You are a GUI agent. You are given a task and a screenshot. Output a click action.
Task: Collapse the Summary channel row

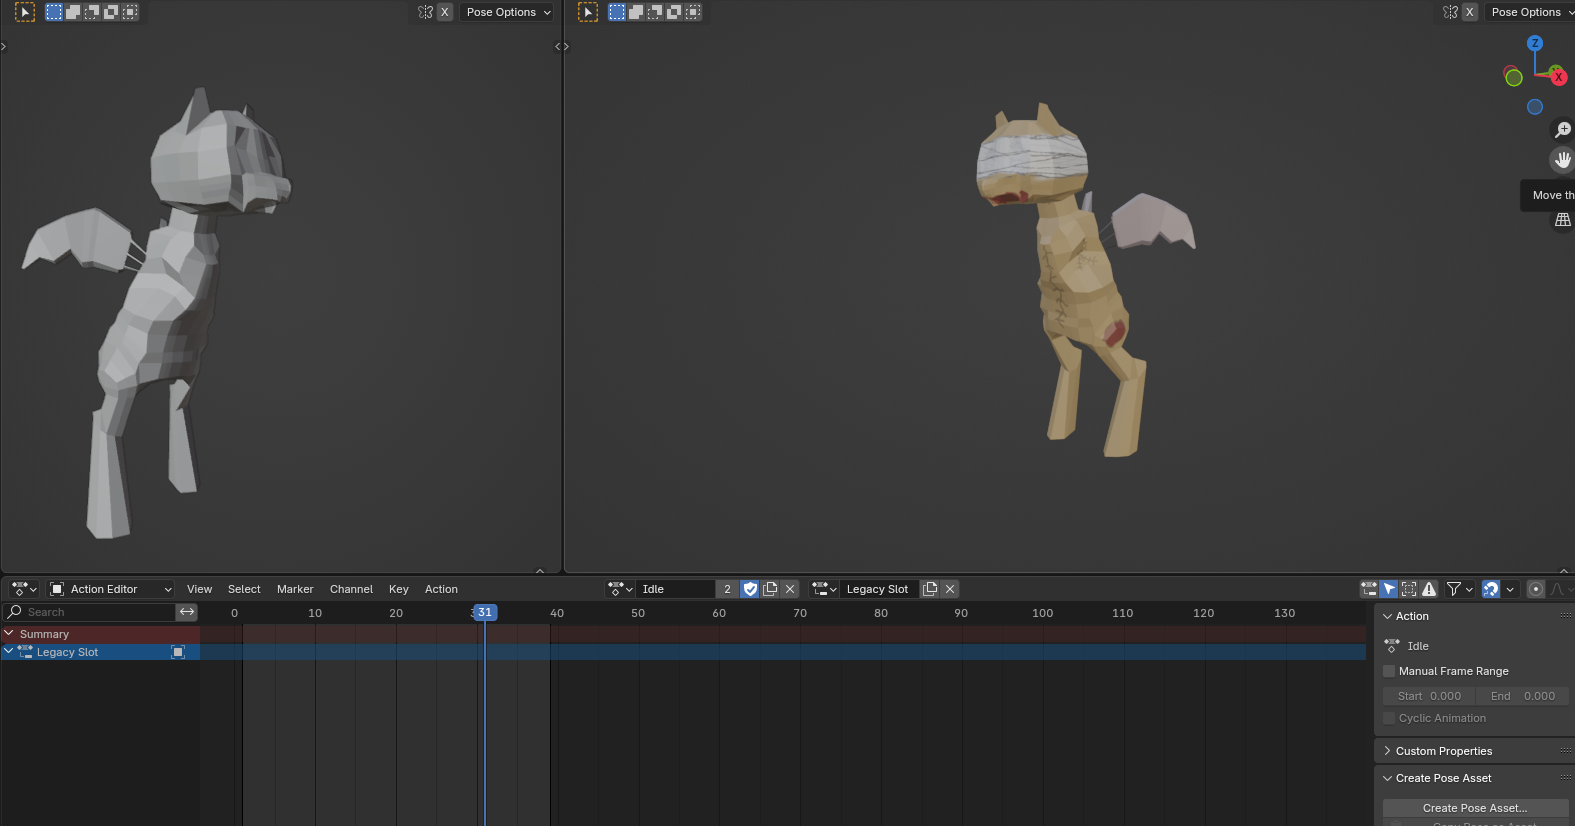(9, 633)
